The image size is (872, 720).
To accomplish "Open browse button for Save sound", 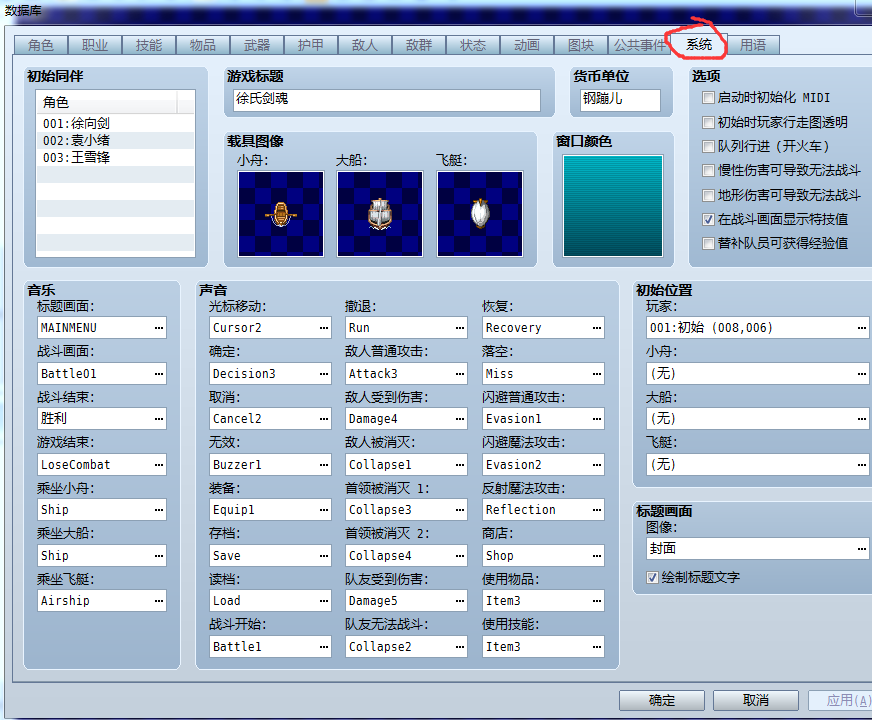I will 324,555.
